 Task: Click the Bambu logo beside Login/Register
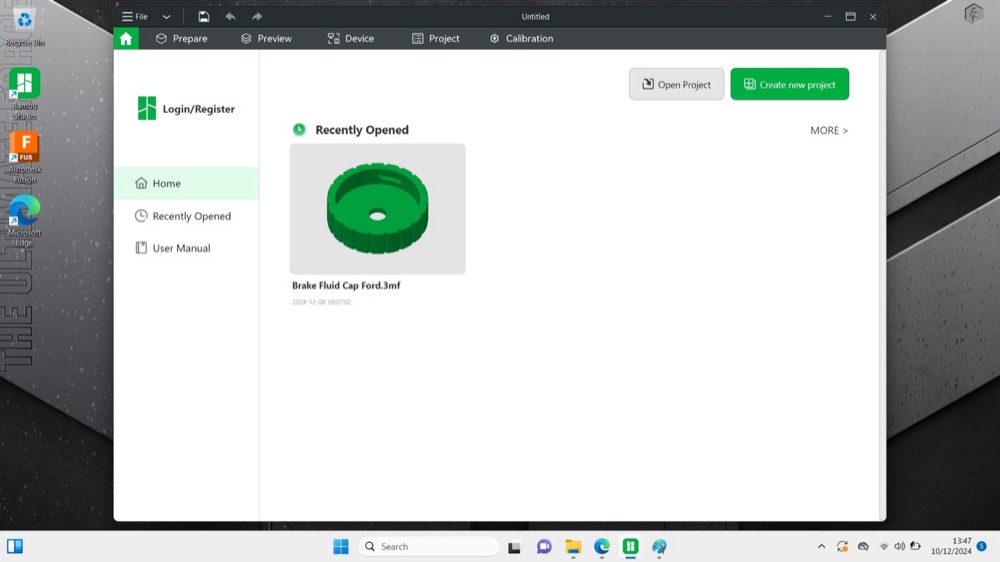[147, 108]
